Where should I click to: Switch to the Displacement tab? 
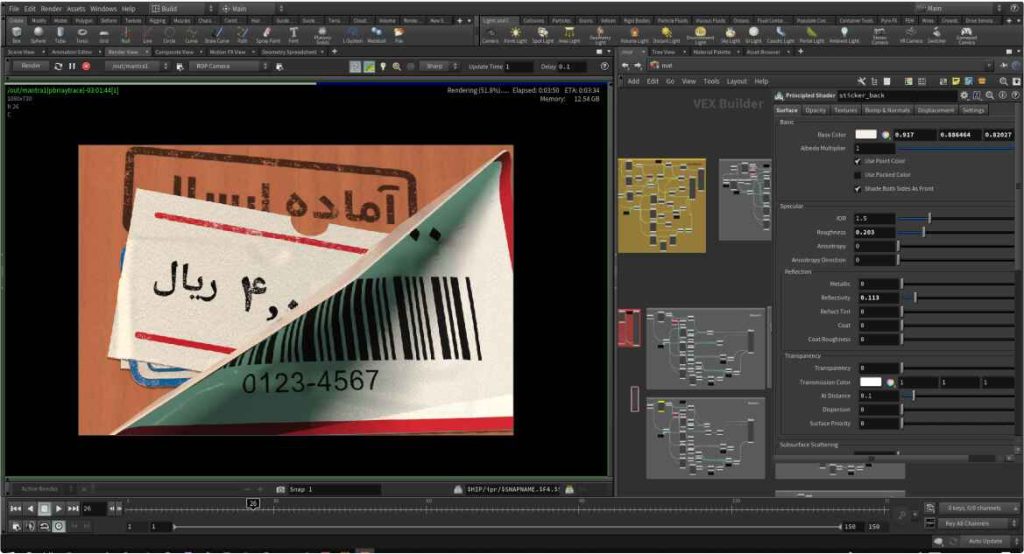pyautogui.click(x=935, y=110)
